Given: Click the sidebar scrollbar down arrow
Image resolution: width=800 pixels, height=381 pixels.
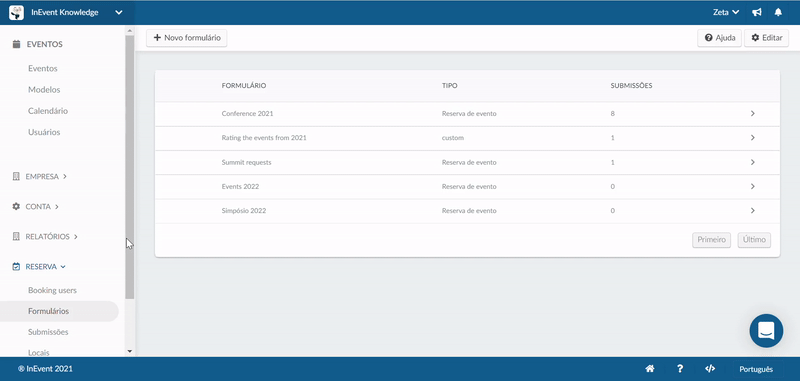Looking at the screenshot, I should click(x=130, y=351).
